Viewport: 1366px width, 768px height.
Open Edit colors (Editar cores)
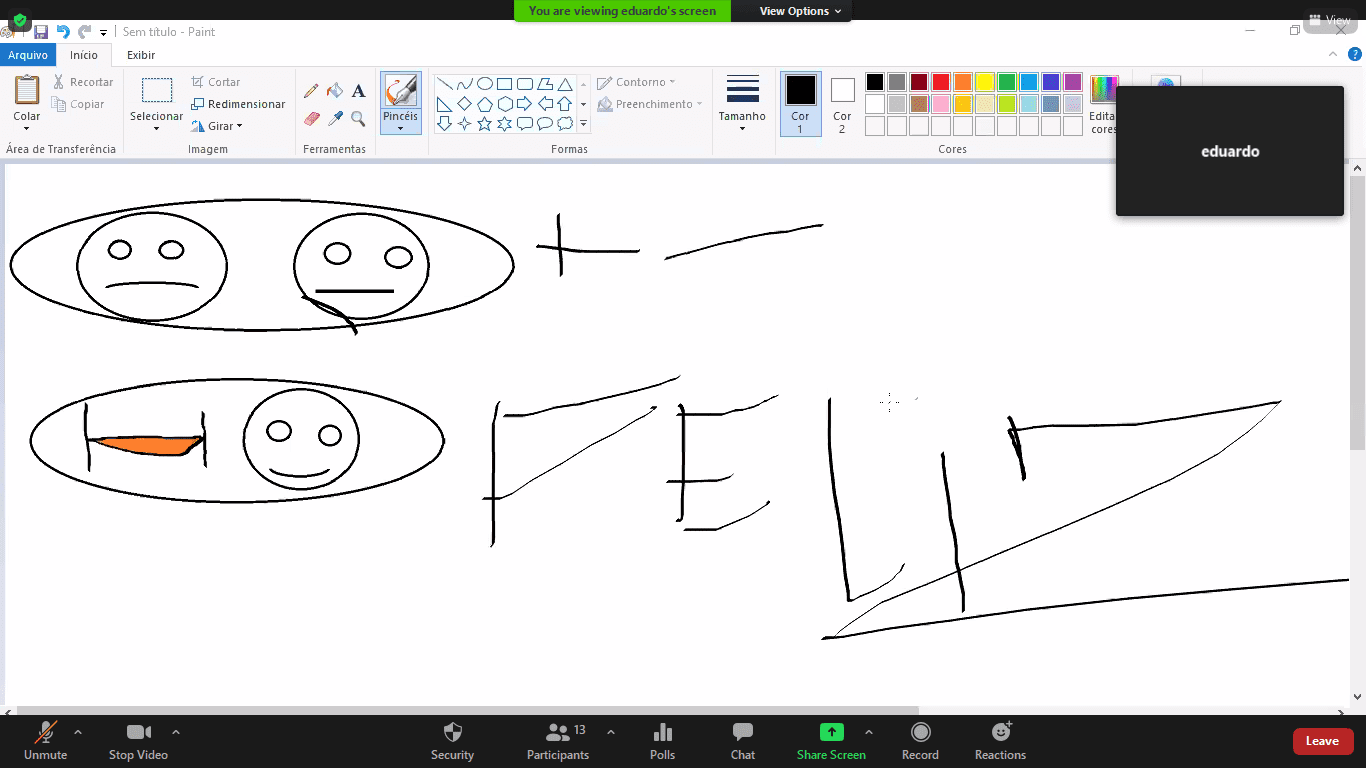click(x=1103, y=104)
